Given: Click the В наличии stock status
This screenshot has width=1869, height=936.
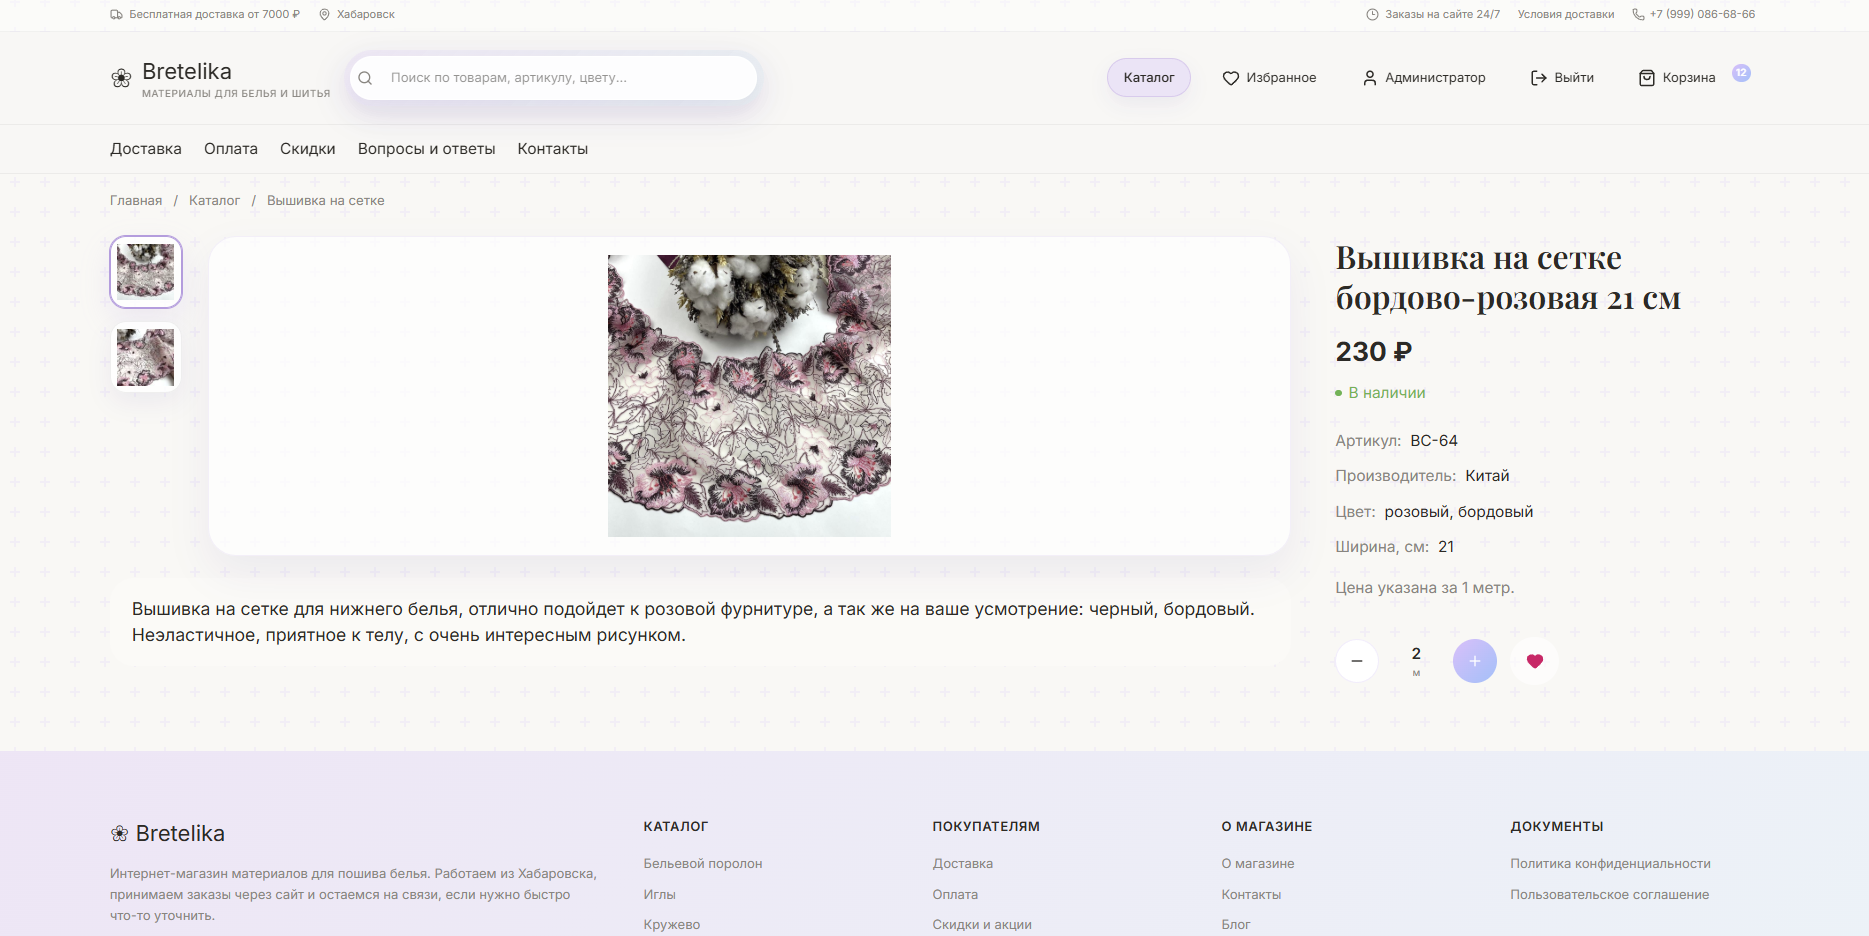Looking at the screenshot, I should (1380, 393).
